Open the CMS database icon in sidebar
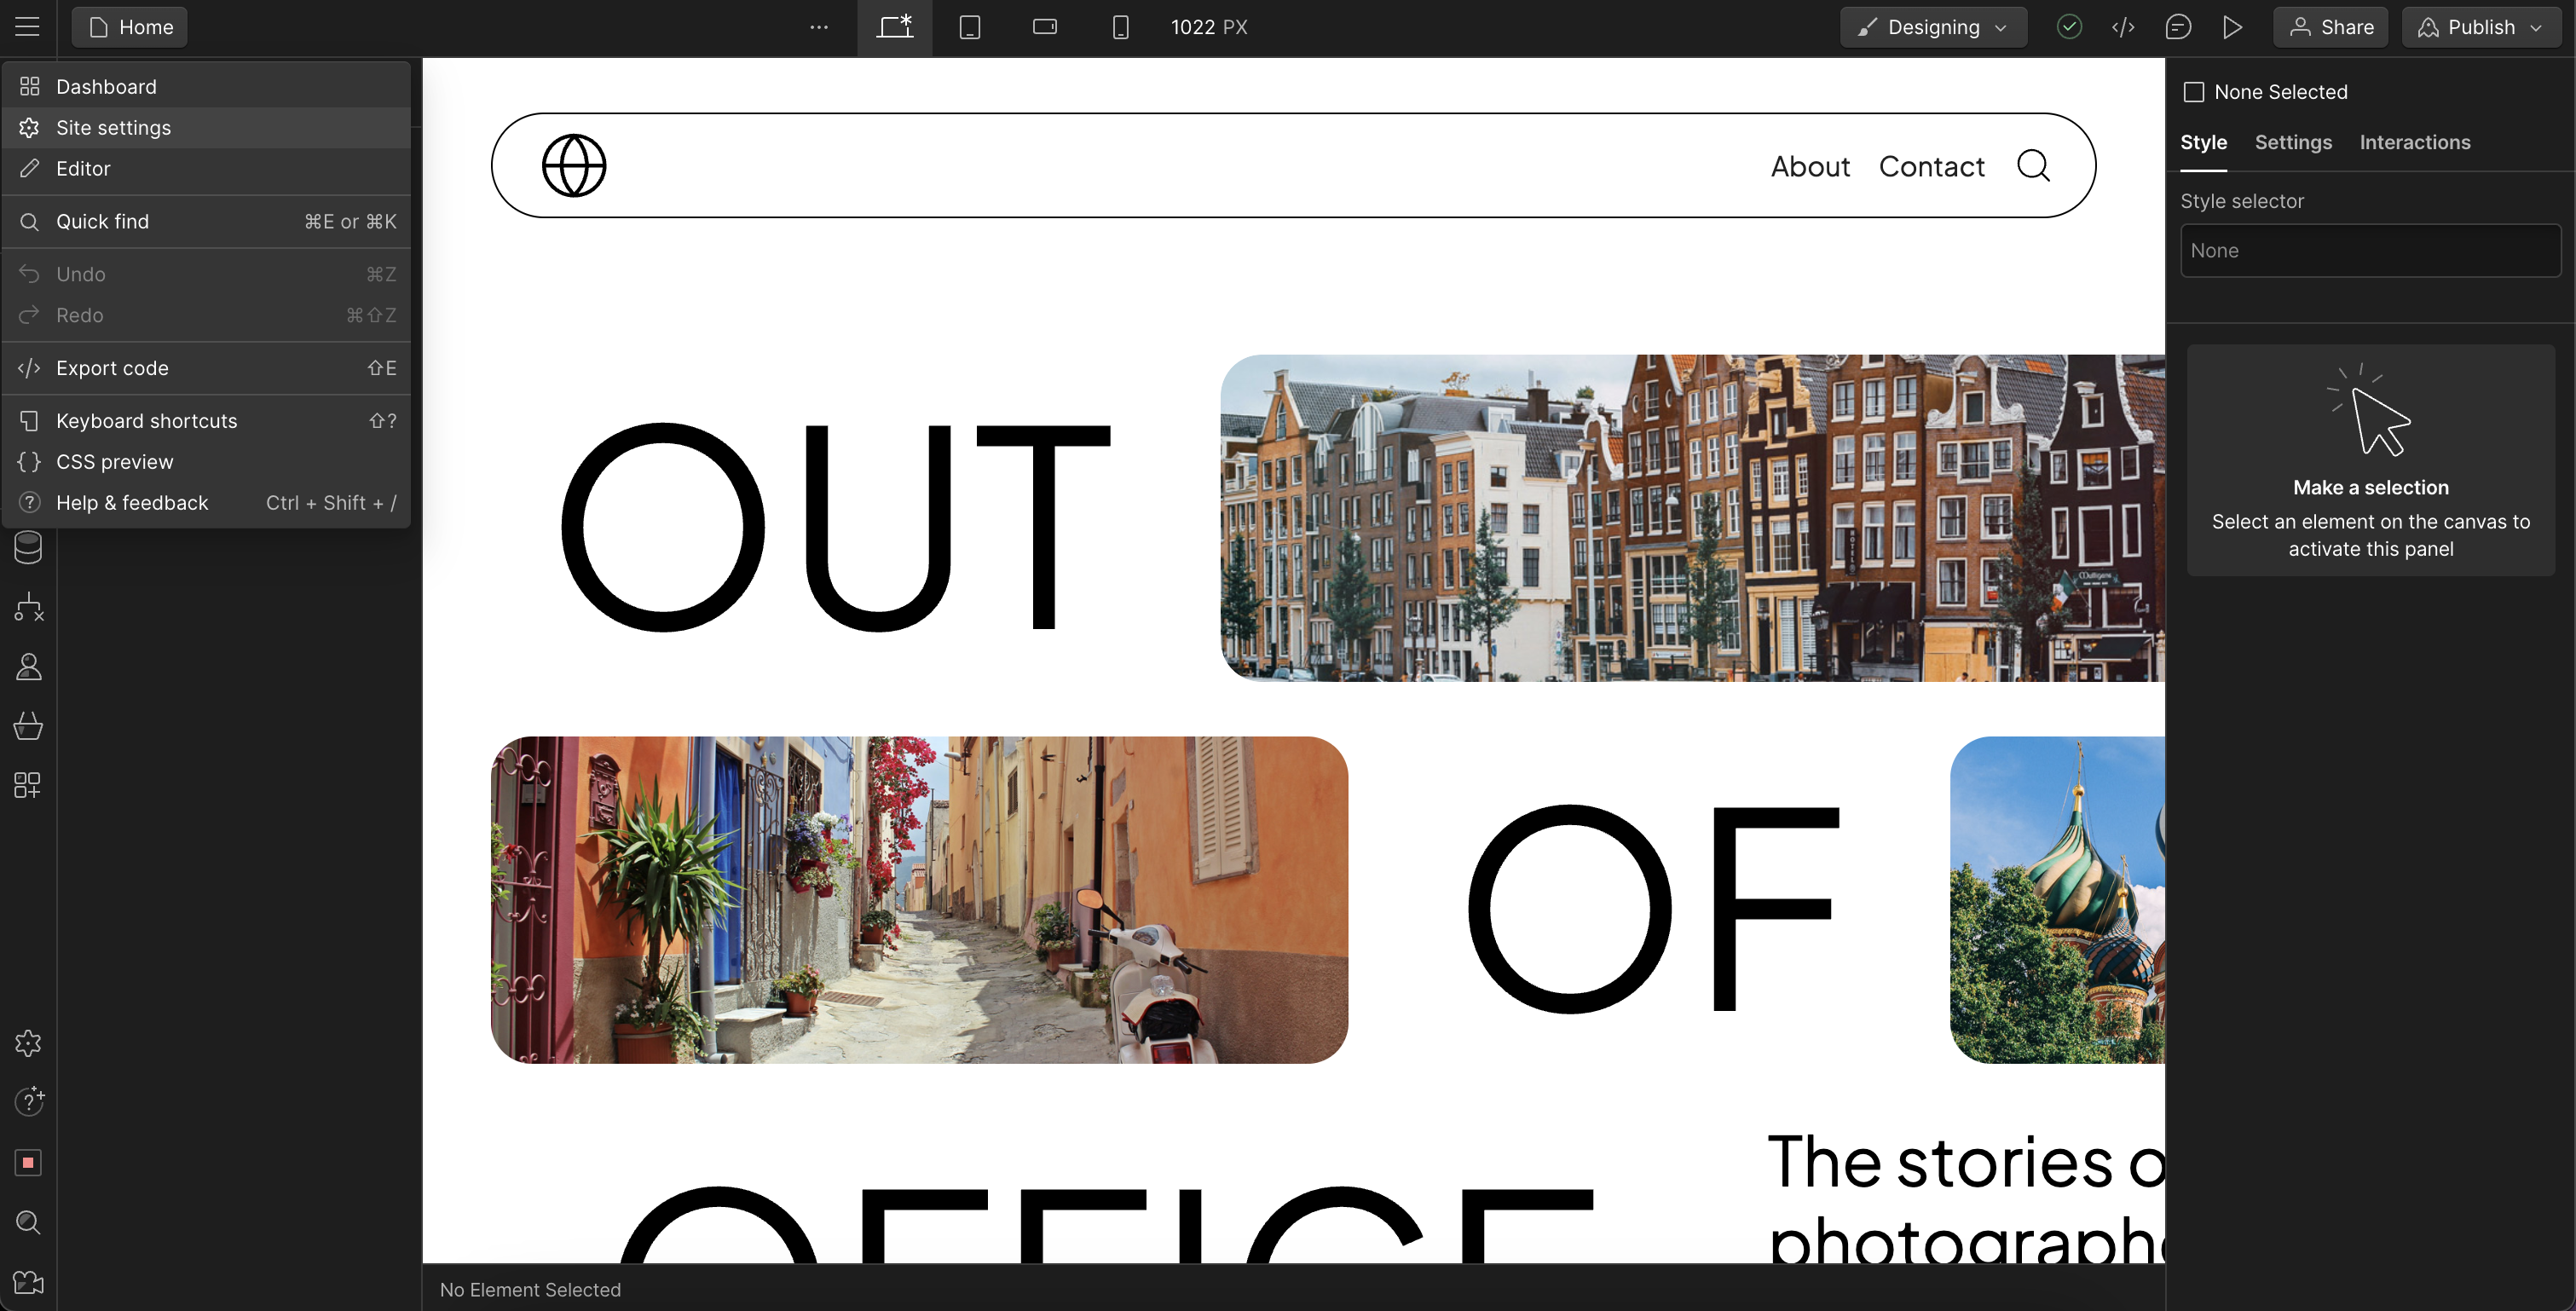Image resolution: width=2576 pixels, height=1311 pixels. pyautogui.click(x=28, y=548)
